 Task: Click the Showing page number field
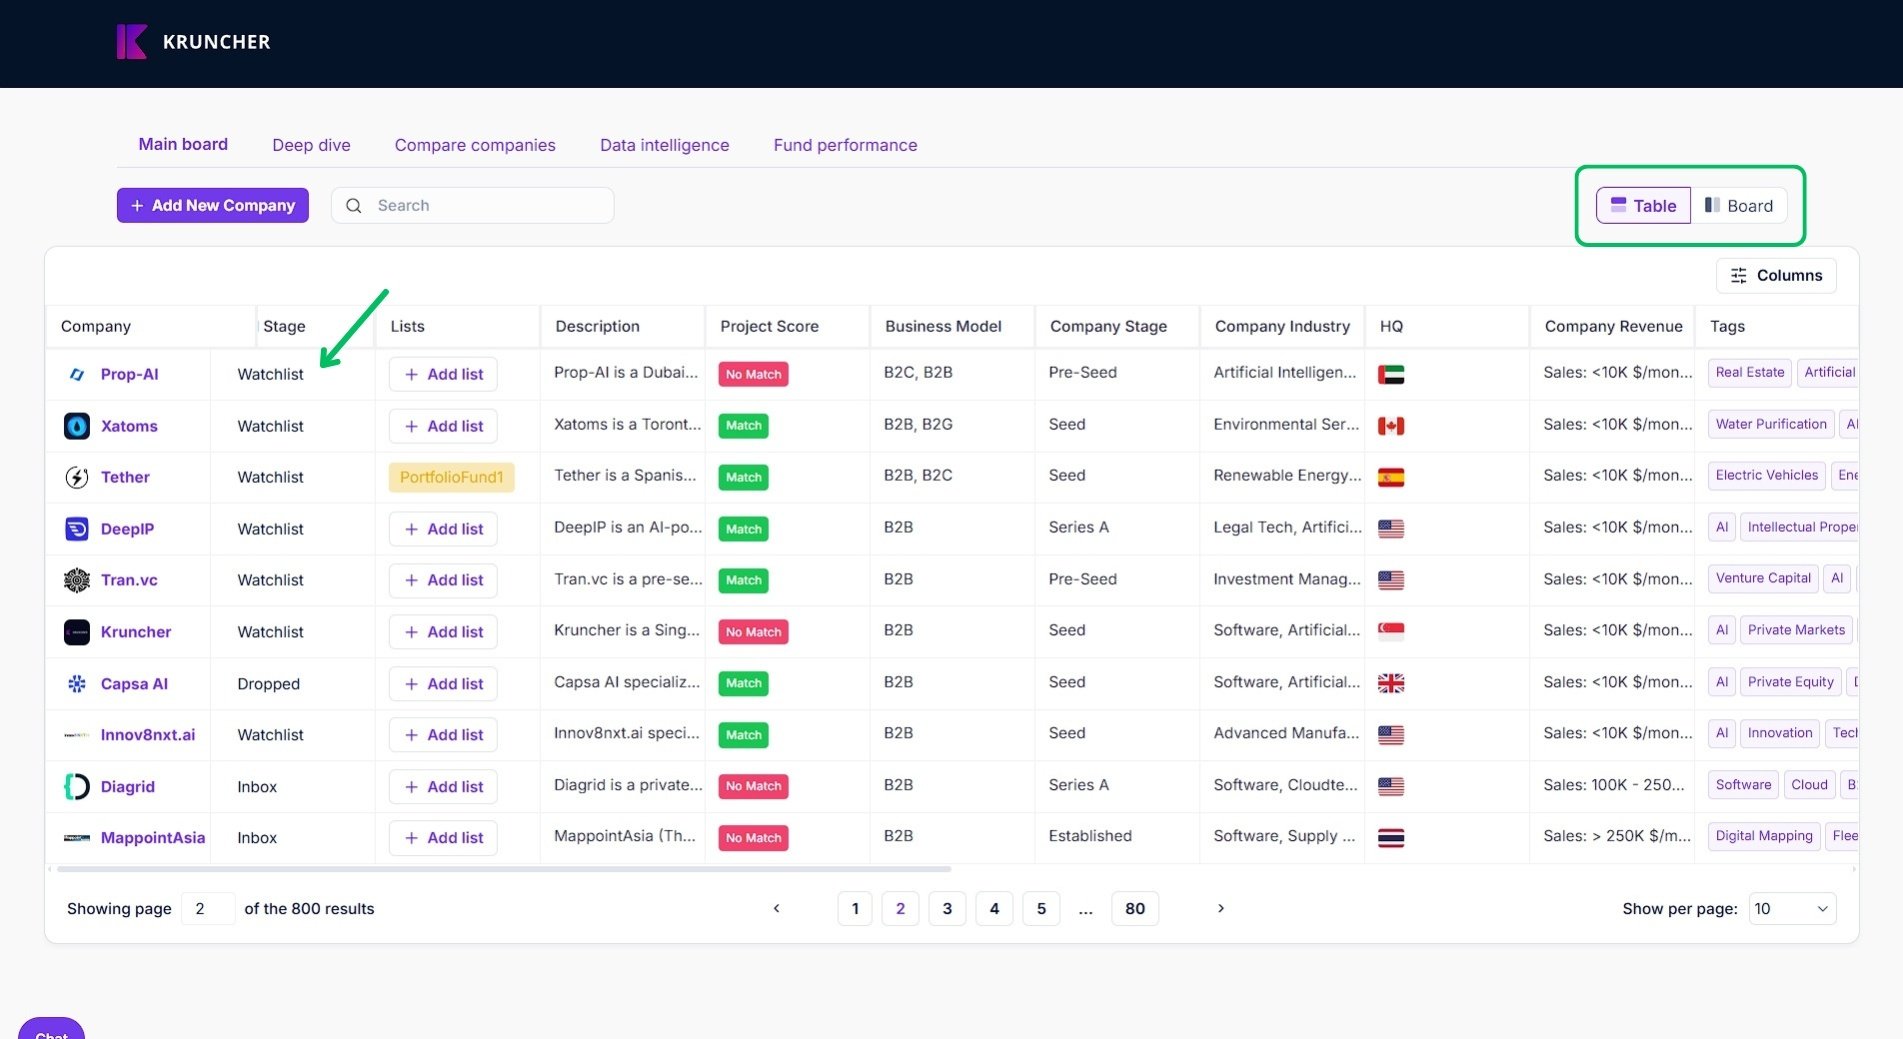tap(208, 909)
